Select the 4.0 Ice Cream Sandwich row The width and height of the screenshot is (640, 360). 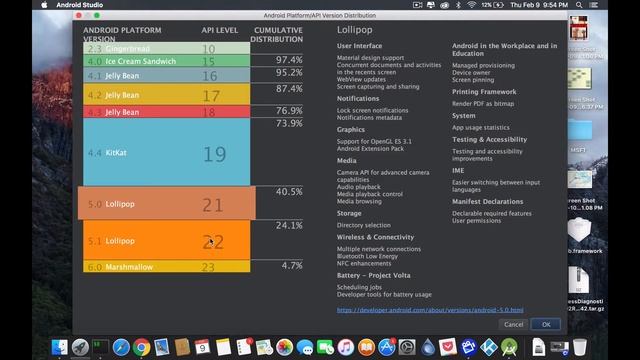[x=167, y=61]
